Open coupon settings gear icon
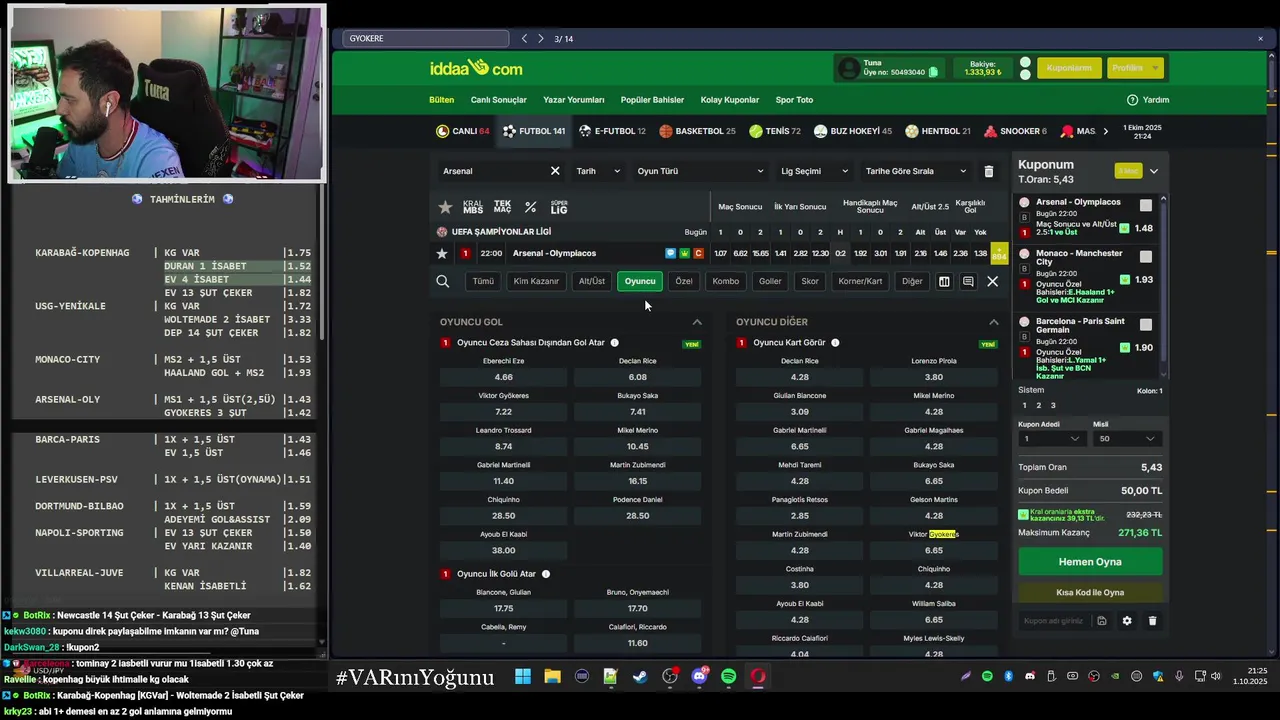This screenshot has height=720, width=1280. pyautogui.click(x=1127, y=621)
